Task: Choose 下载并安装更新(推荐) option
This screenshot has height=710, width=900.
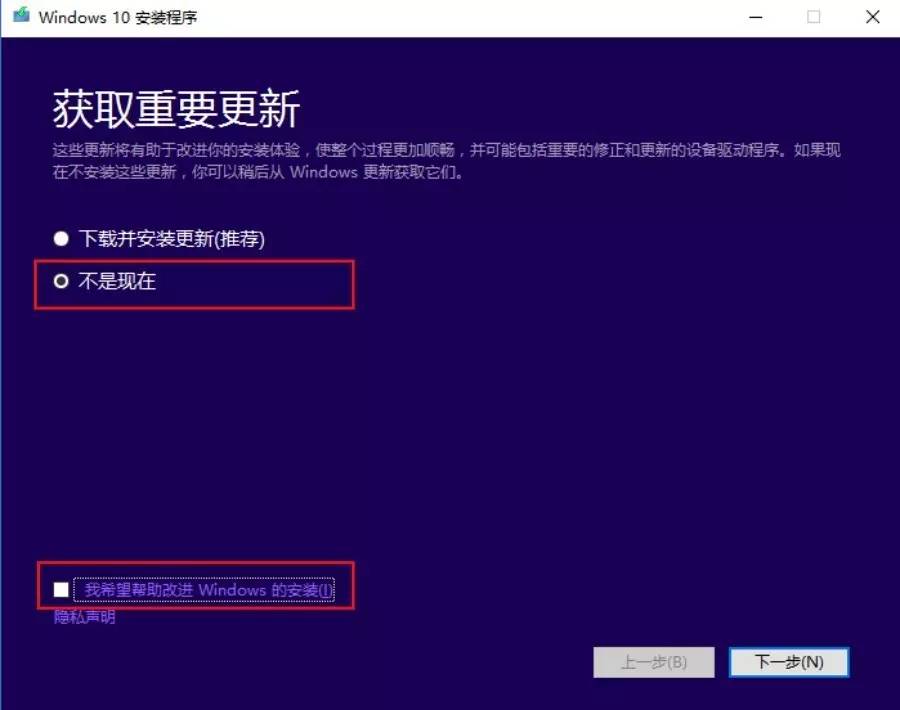Action: [x=59, y=239]
